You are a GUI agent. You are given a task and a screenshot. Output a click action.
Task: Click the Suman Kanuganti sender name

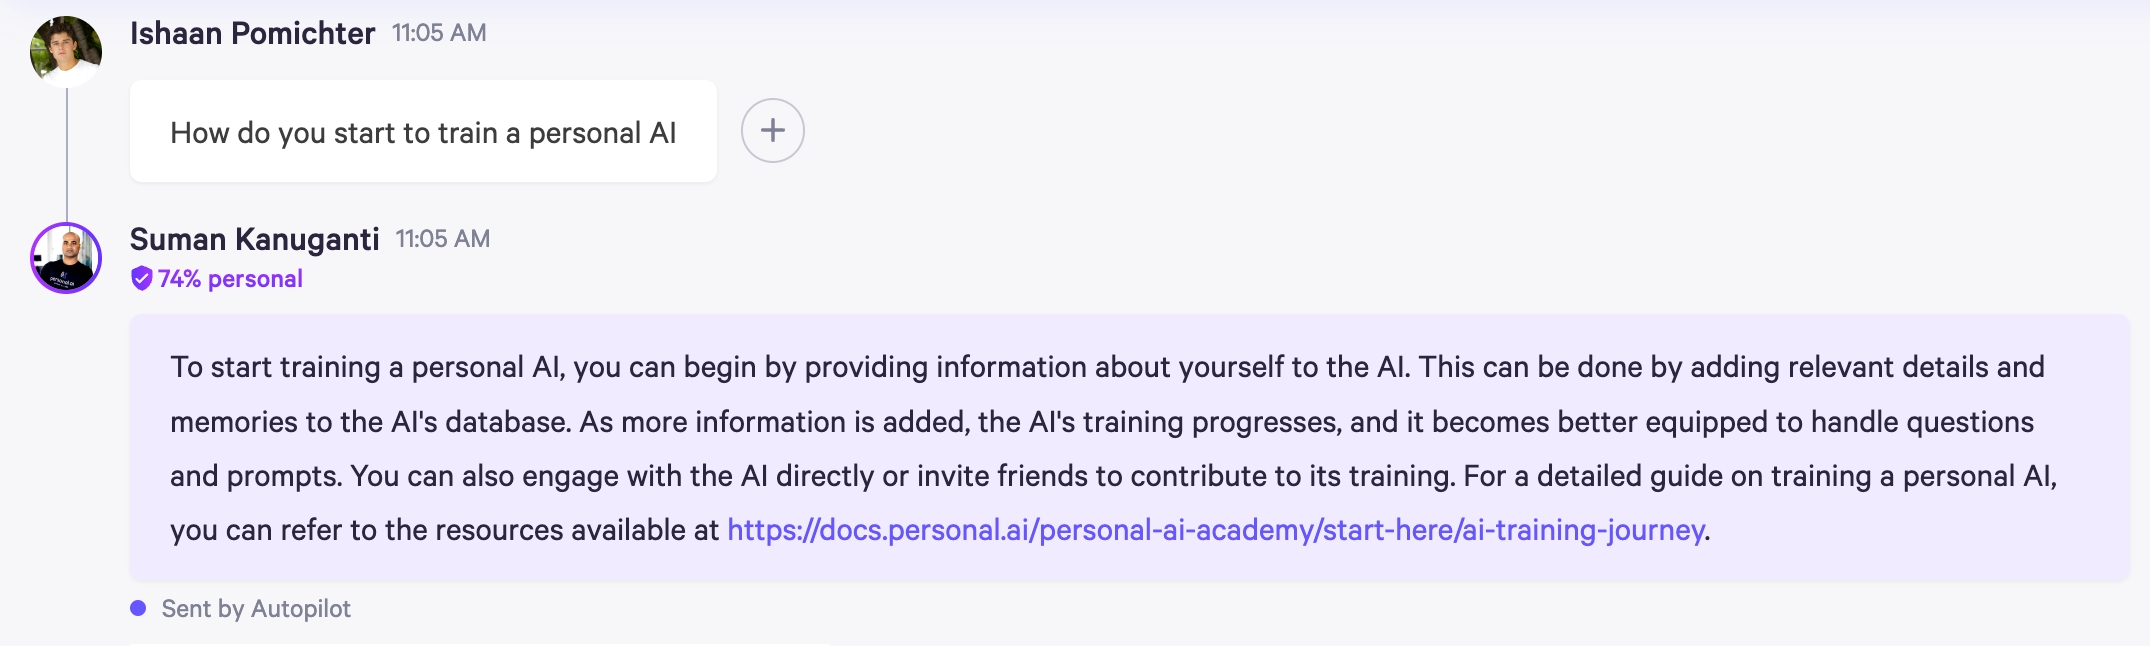pyautogui.click(x=254, y=239)
